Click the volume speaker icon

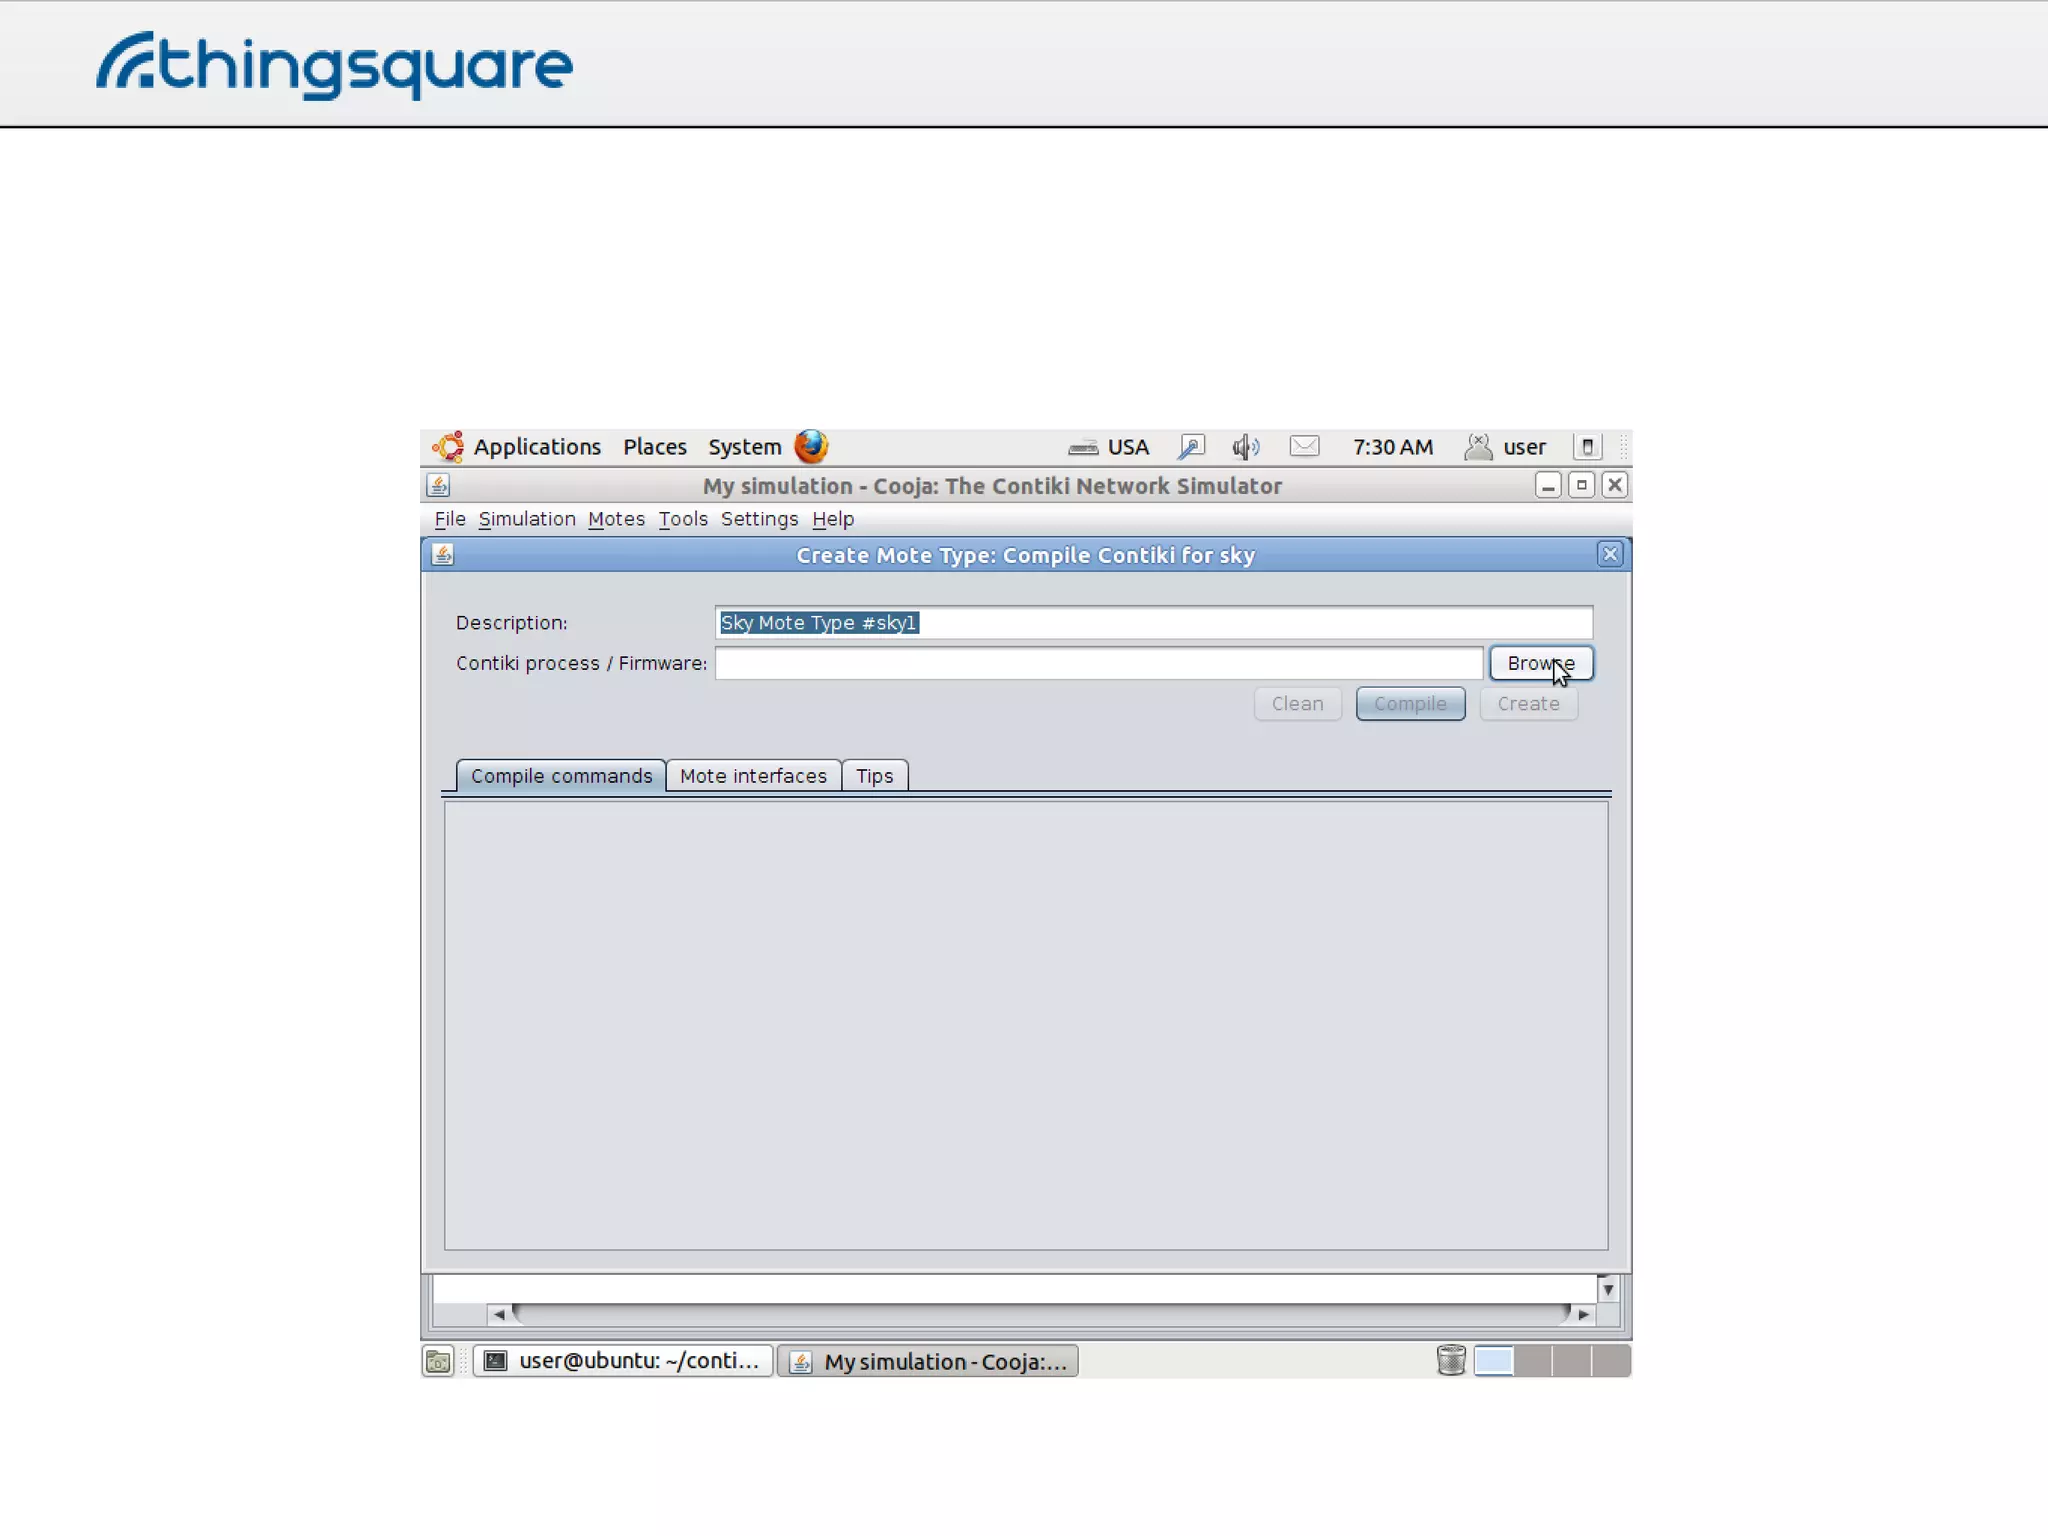click(x=1245, y=446)
